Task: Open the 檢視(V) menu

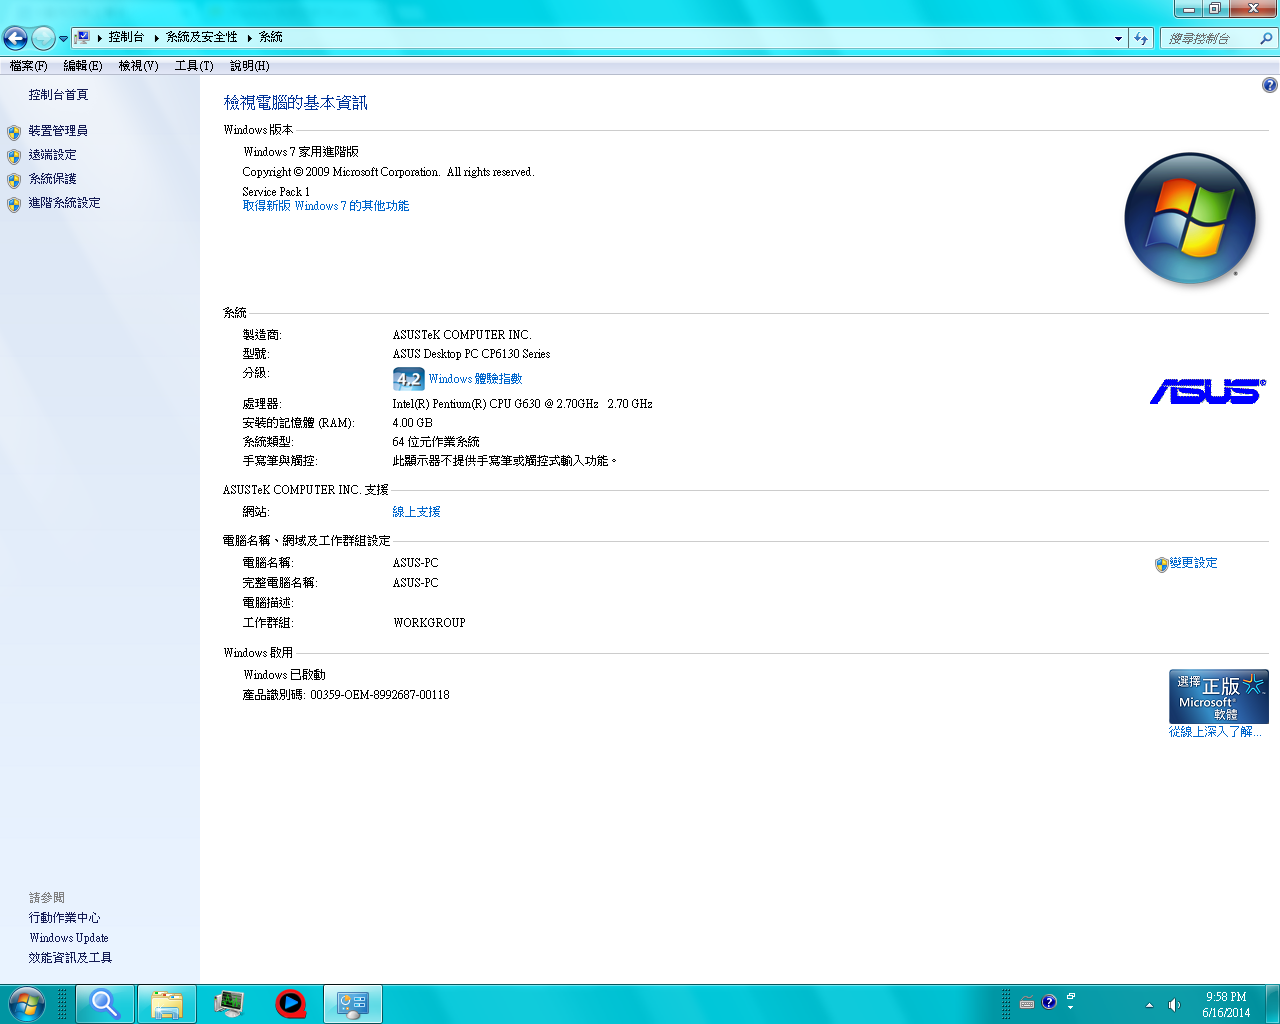Action: (x=138, y=66)
